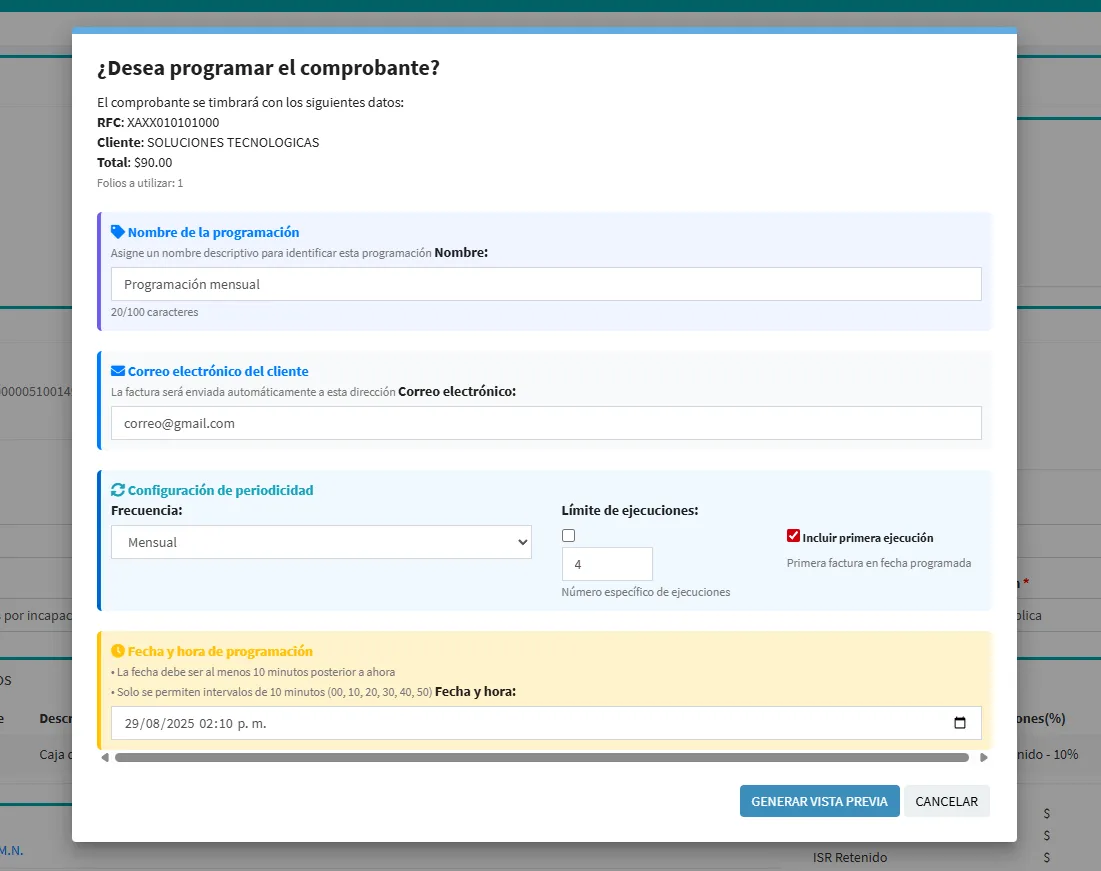Click the Frecuencia: label

click(x=147, y=510)
